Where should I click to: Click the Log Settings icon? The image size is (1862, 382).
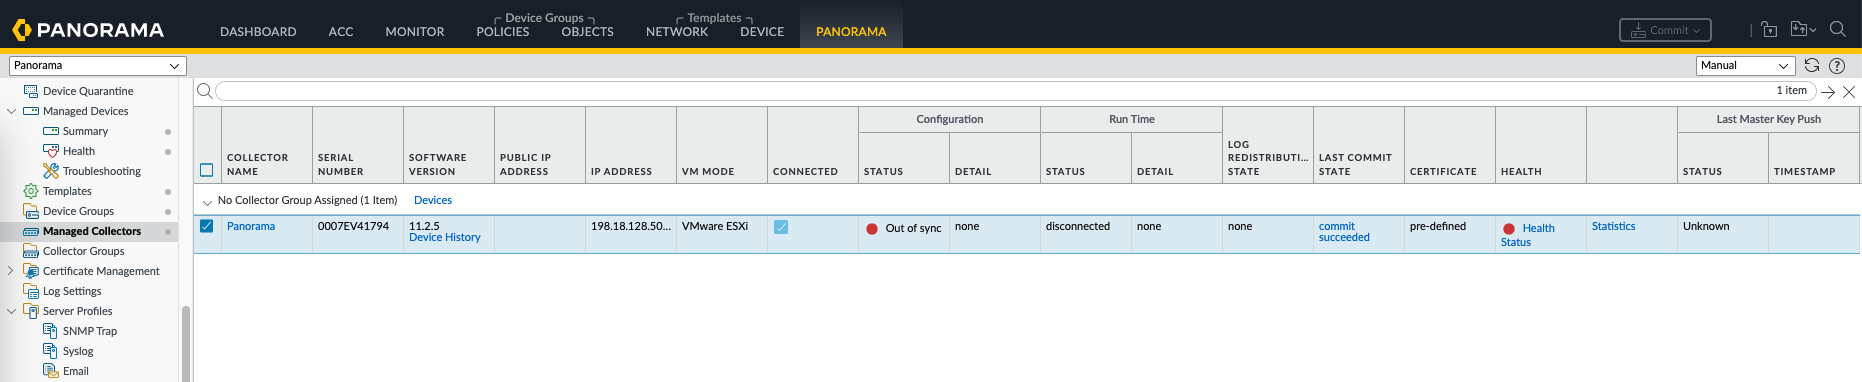tap(31, 291)
